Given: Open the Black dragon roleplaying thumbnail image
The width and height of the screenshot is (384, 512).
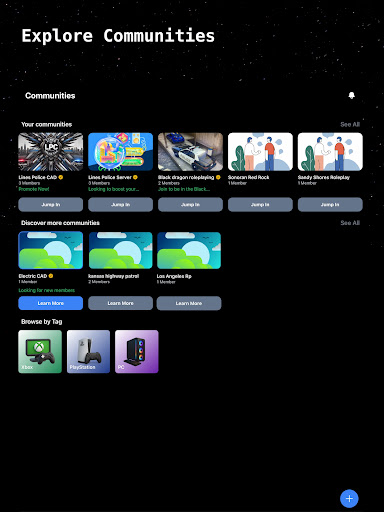Looking at the screenshot, I should [190, 152].
